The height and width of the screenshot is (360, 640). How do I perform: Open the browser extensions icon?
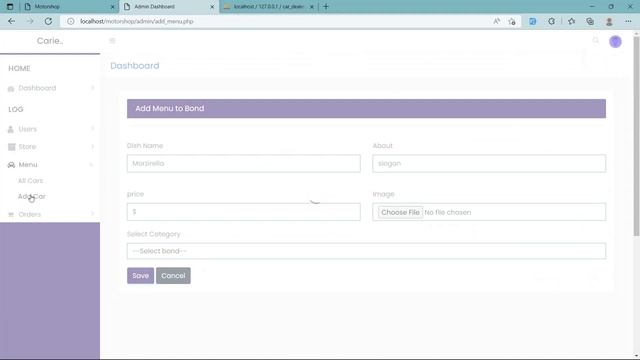tap(551, 21)
